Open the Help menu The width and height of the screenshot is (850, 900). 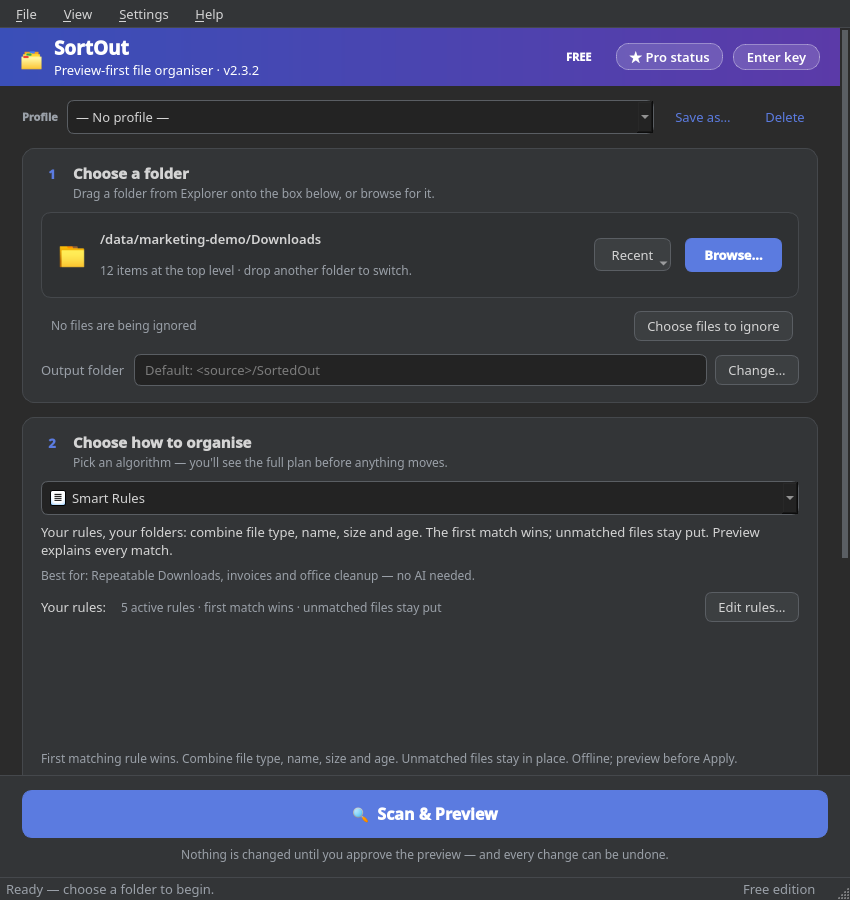tap(209, 14)
